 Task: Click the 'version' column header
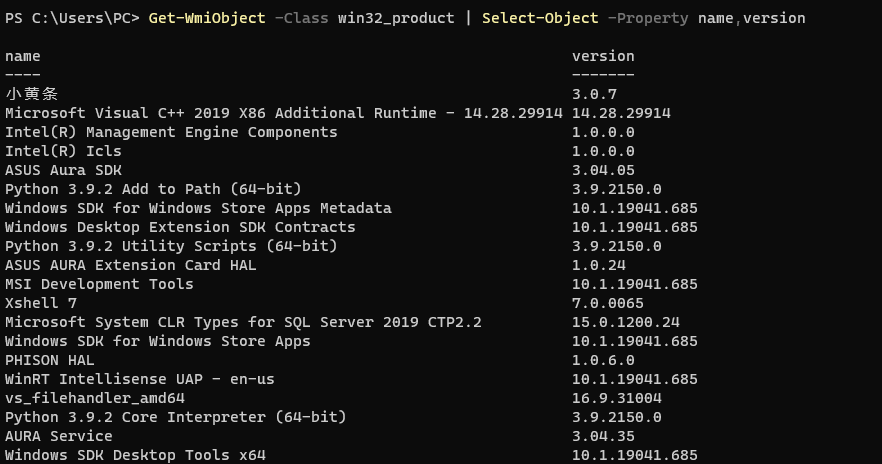click(x=603, y=56)
